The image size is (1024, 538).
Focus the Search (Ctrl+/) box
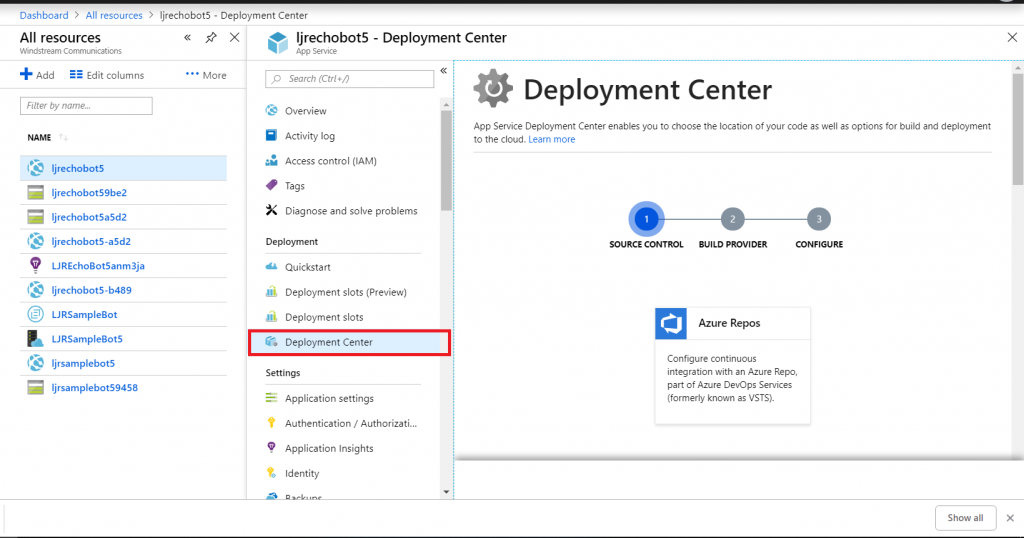pyautogui.click(x=349, y=79)
